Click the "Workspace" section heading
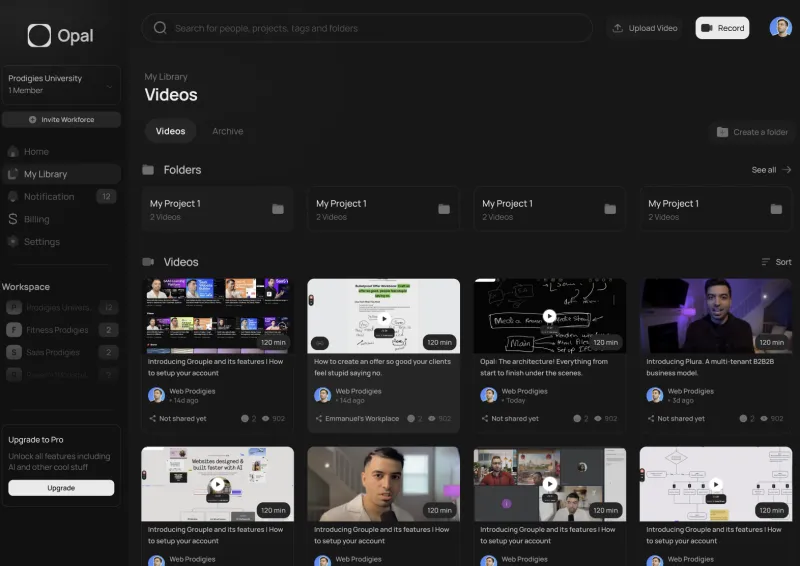The width and height of the screenshot is (800, 566). tap(26, 287)
